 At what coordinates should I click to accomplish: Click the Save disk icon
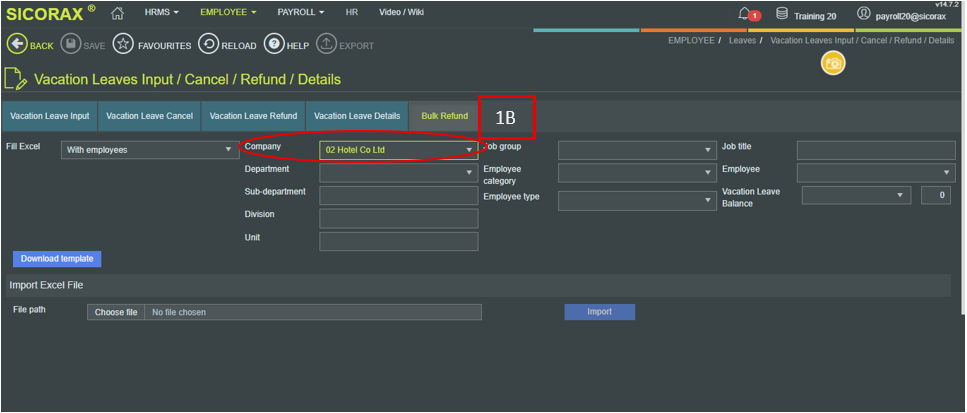(70, 45)
